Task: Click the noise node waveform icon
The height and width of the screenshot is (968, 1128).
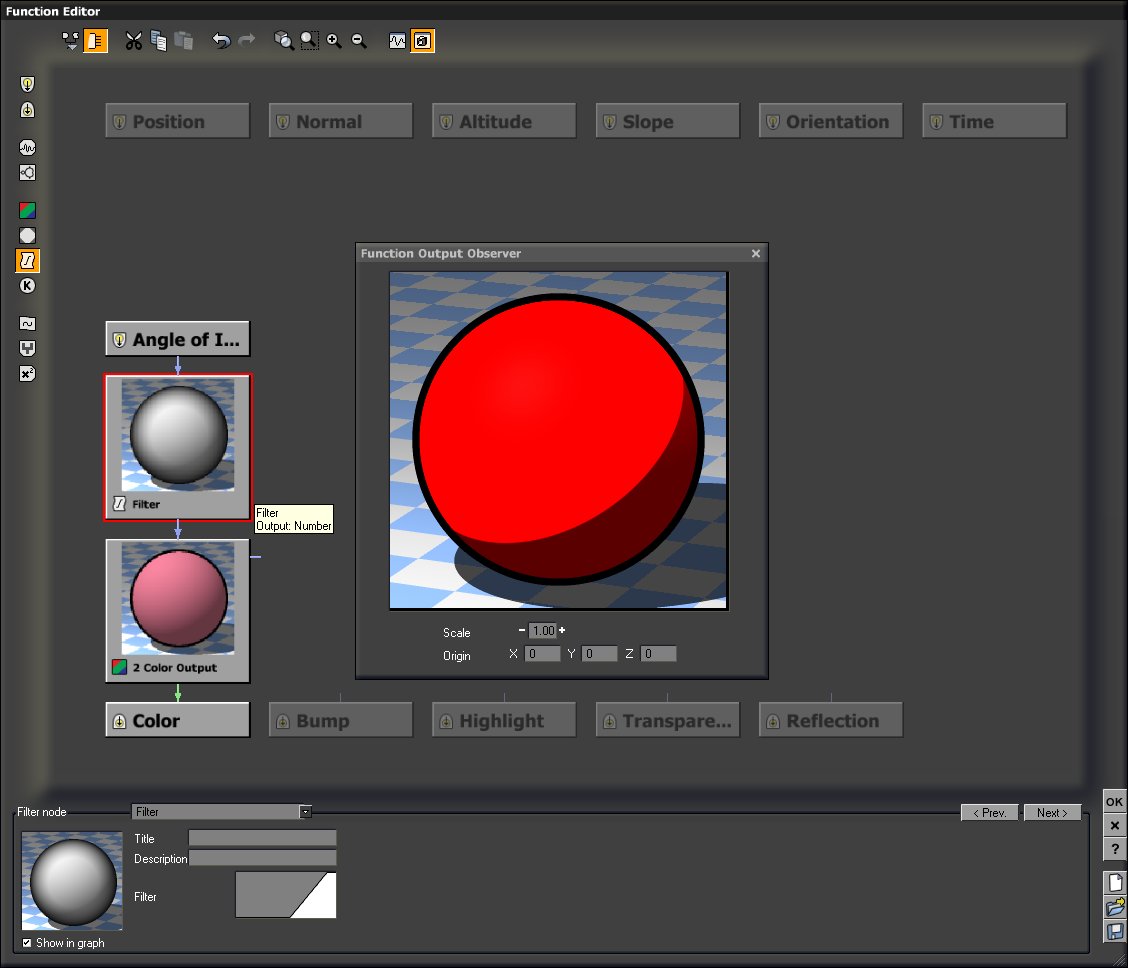Action: click(x=28, y=147)
